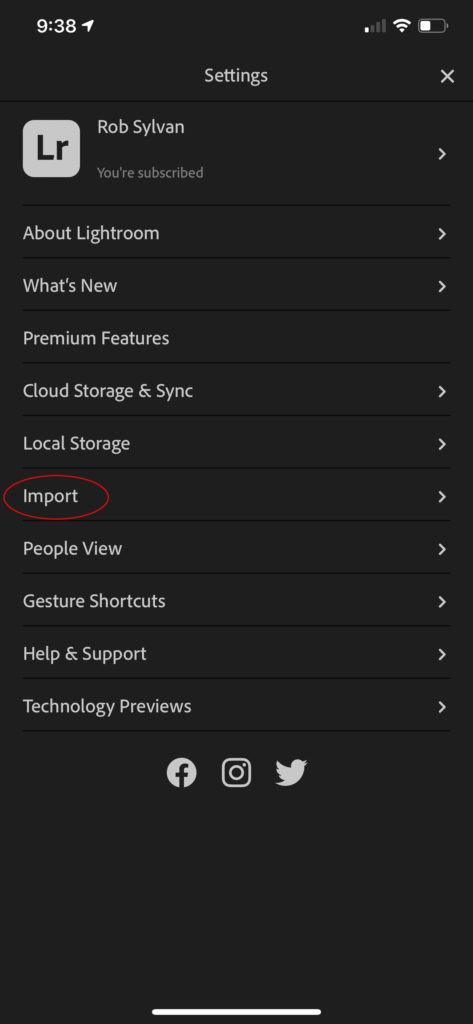Screen dimensions: 473x1024
Task: Tap the home indicator bar at bottom
Action: click(x=236, y=1012)
